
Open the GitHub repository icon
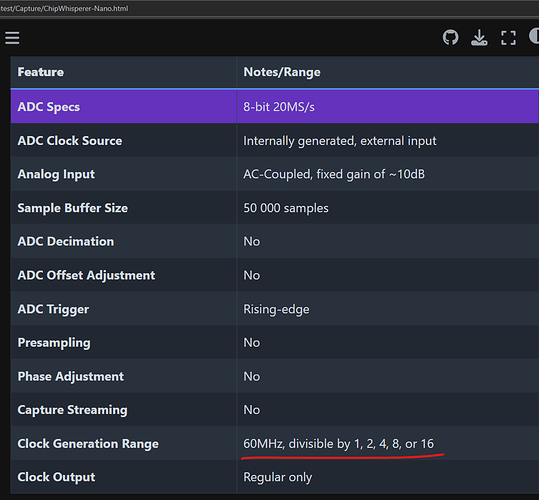pyautogui.click(x=450, y=37)
